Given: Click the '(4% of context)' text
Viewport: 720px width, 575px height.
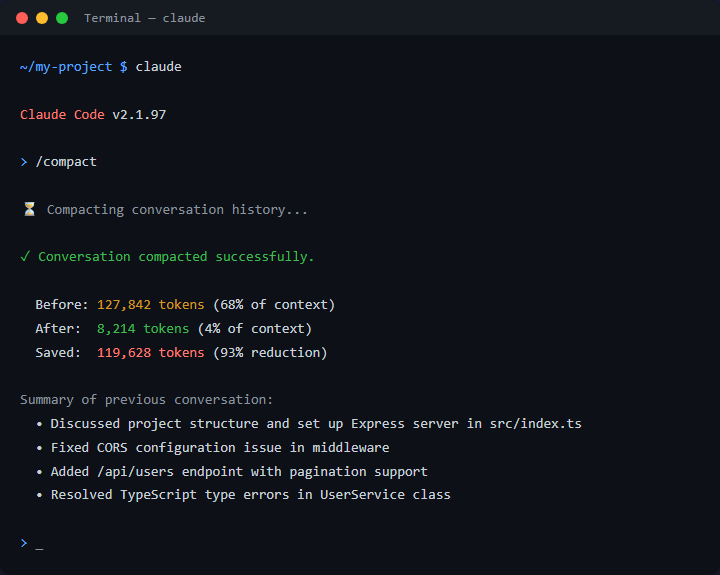Looking at the screenshot, I should coord(255,328).
